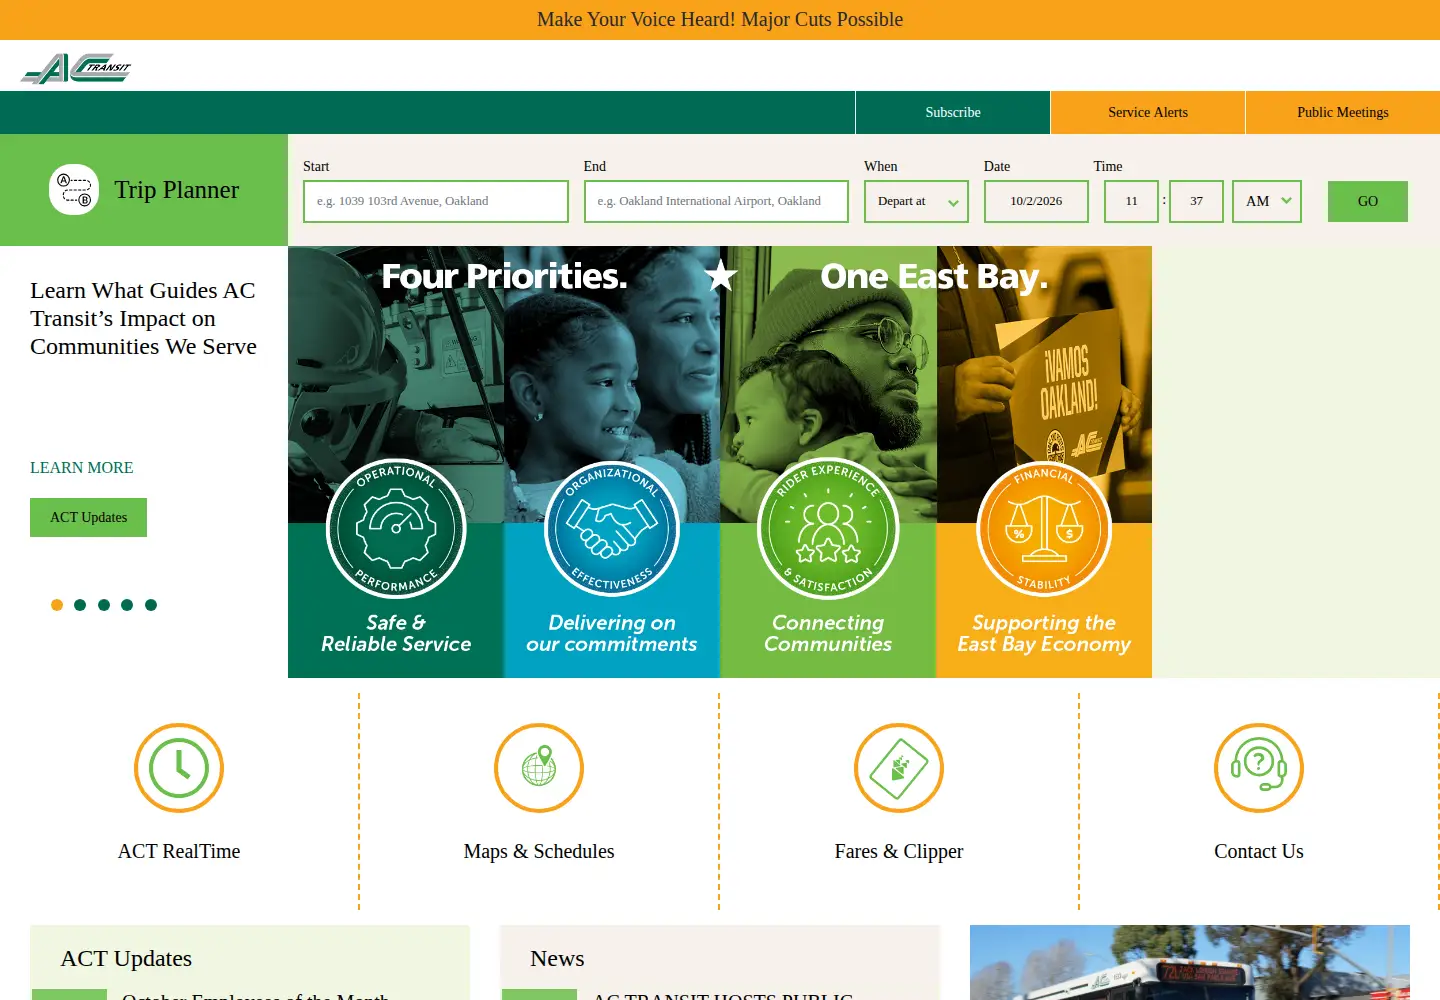Select the first orange carousel dot
Screen dimensions: 1440x1000
point(57,605)
